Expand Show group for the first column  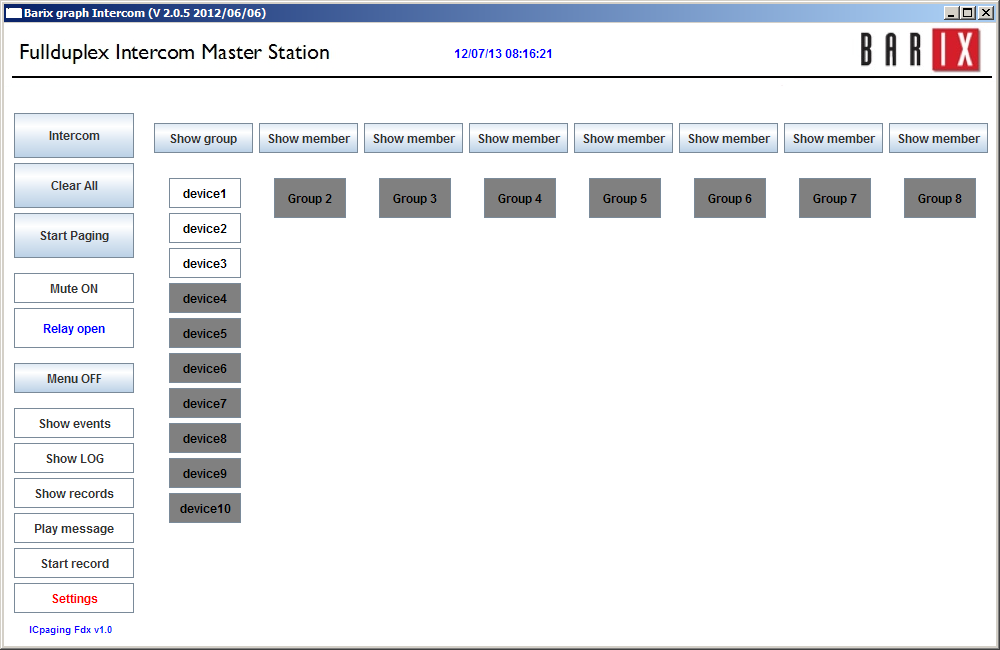[x=203, y=139]
